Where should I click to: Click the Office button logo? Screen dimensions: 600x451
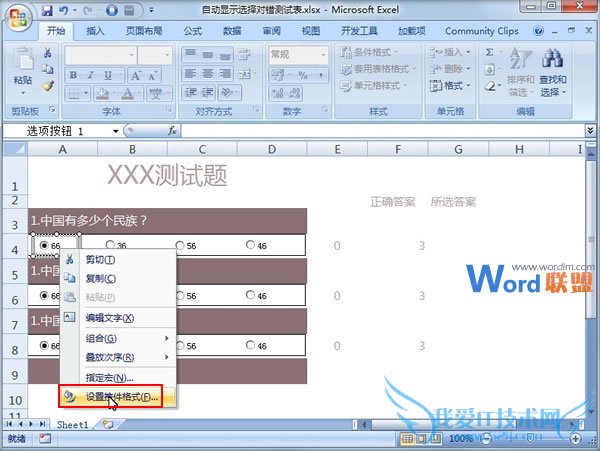(x=18, y=18)
